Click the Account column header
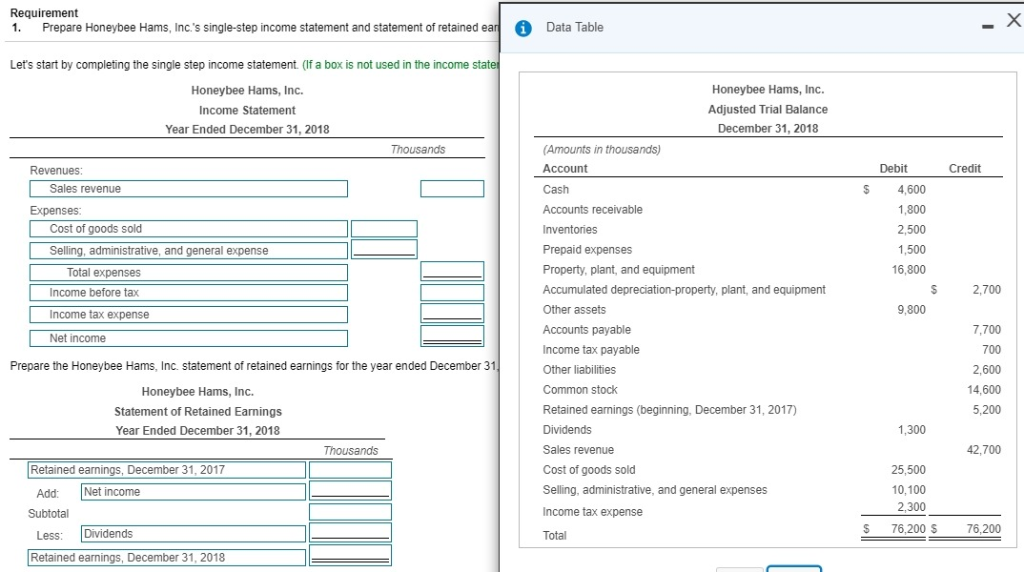This screenshot has height=572, width=1024. click(x=565, y=168)
